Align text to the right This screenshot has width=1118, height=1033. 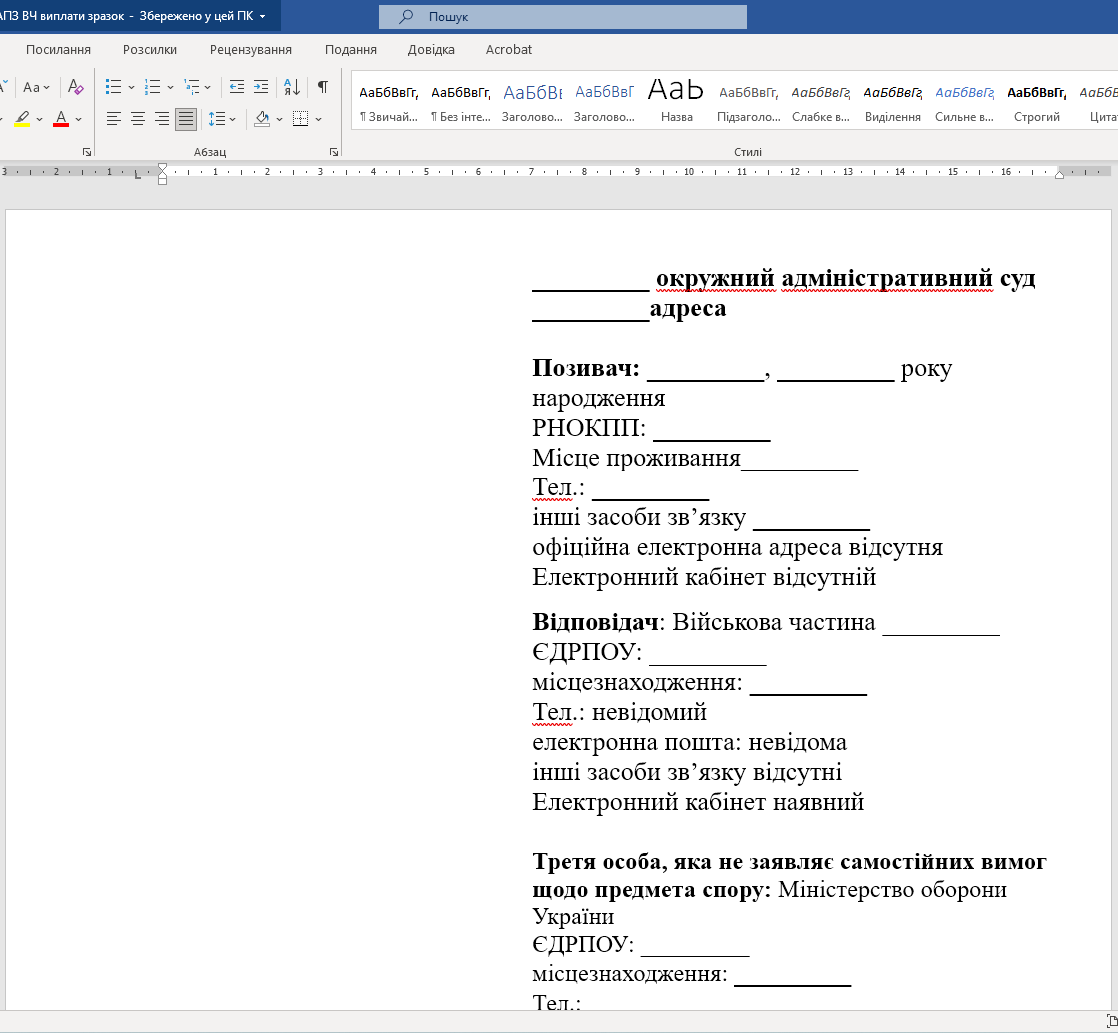tap(162, 119)
